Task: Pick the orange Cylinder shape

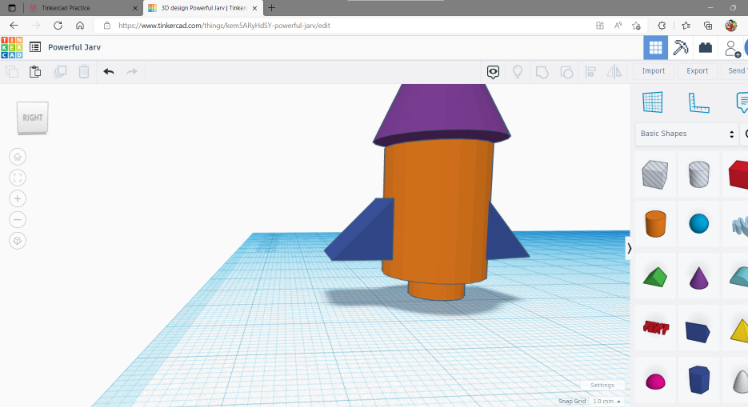Action: coord(655,223)
